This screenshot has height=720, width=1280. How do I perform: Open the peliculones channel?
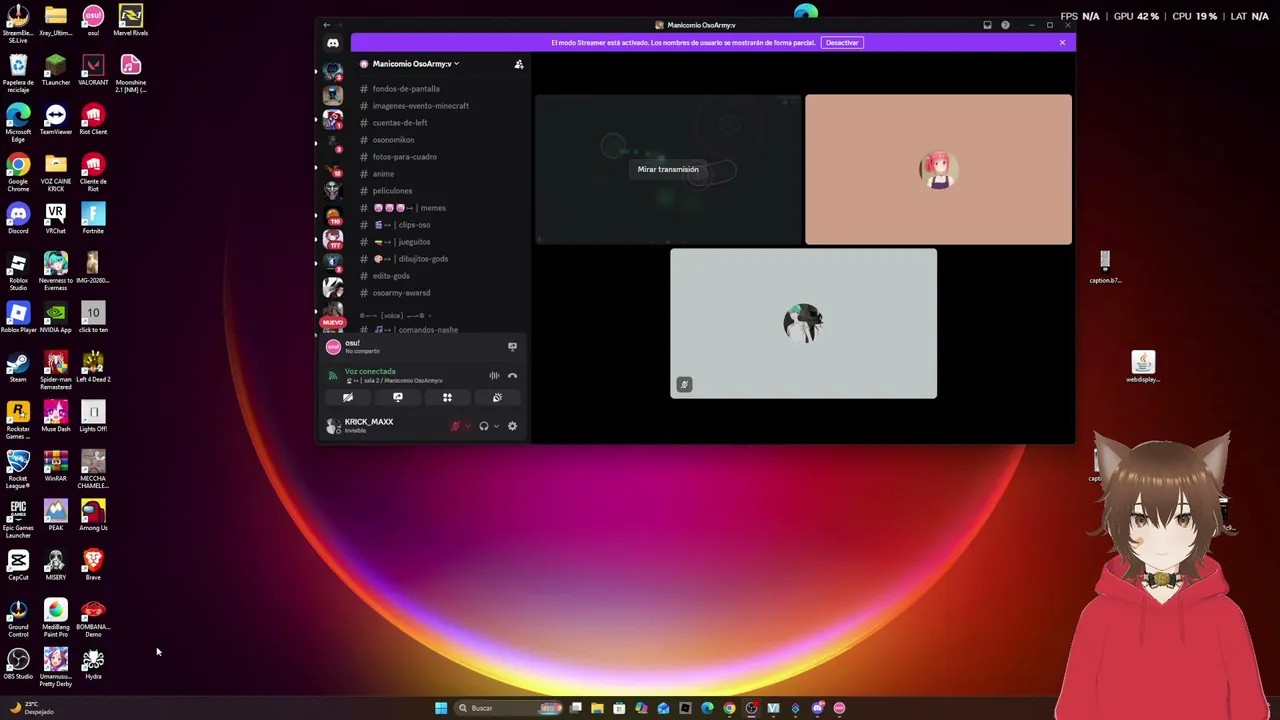click(x=392, y=191)
